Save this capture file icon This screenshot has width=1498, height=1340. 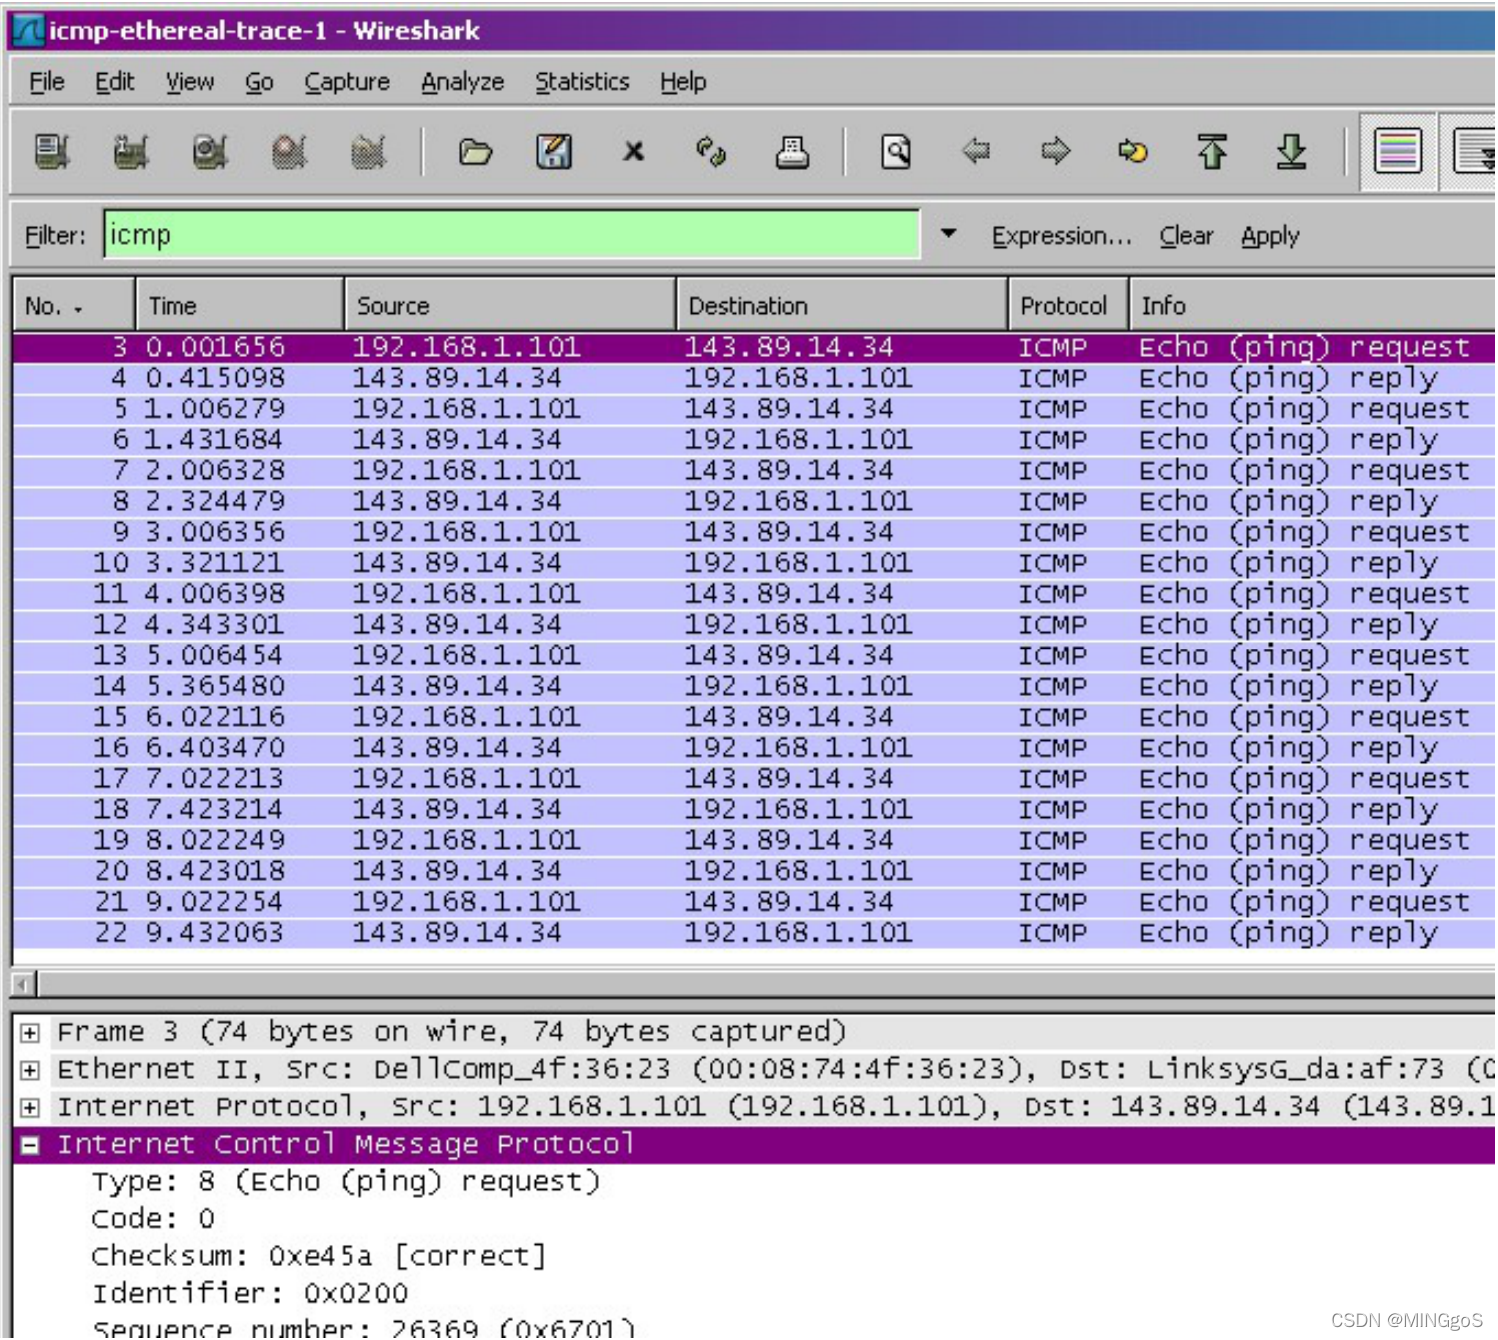(554, 152)
